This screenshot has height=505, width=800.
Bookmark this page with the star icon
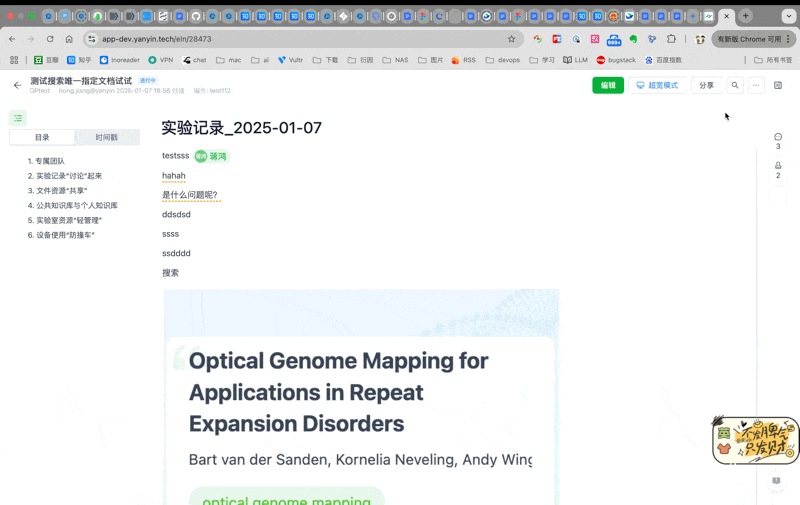(511, 39)
